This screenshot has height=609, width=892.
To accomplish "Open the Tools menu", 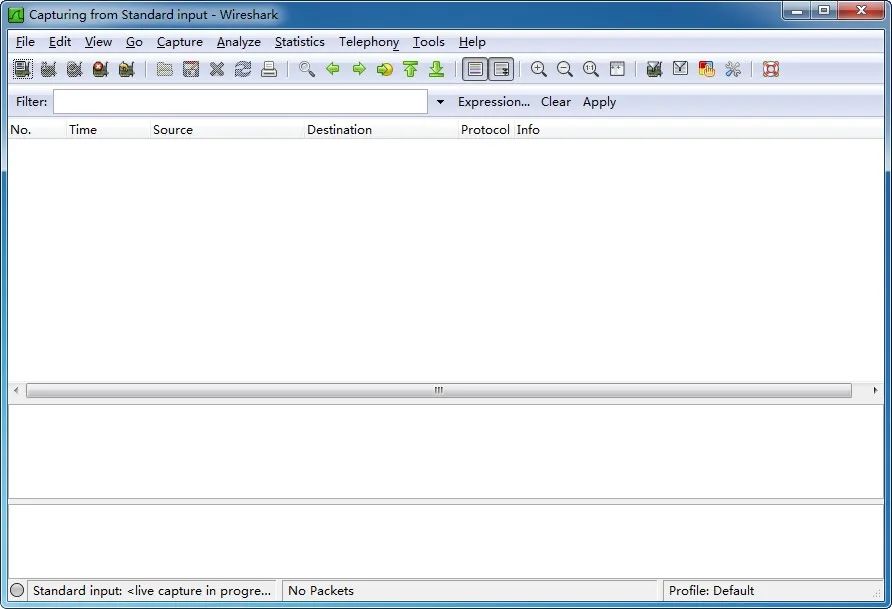I will click(429, 42).
